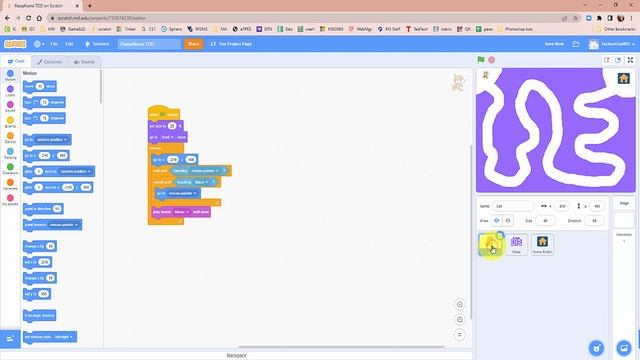Open Maze dropdown in touching block
This screenshot has width=640, height=360.
point(201,182)
